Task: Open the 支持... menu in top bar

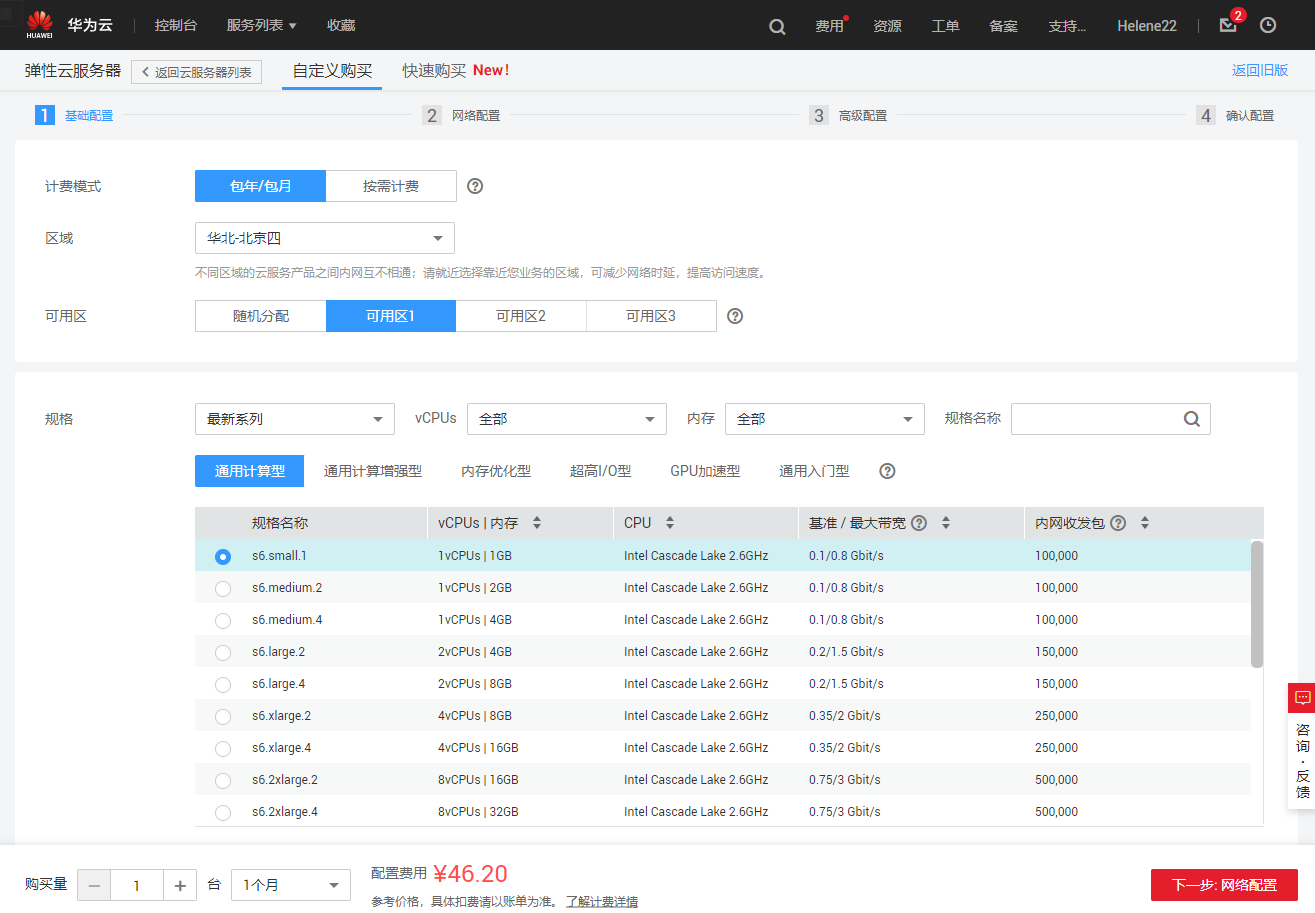Action: 1067,26
